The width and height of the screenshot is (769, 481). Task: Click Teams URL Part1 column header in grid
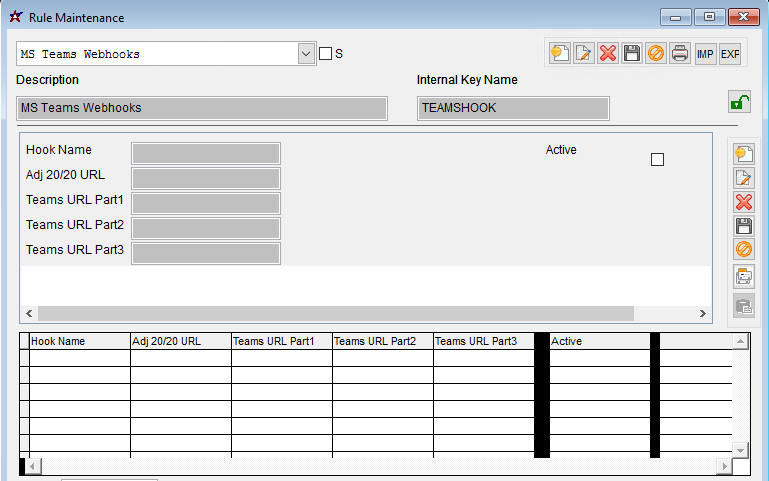282,341
